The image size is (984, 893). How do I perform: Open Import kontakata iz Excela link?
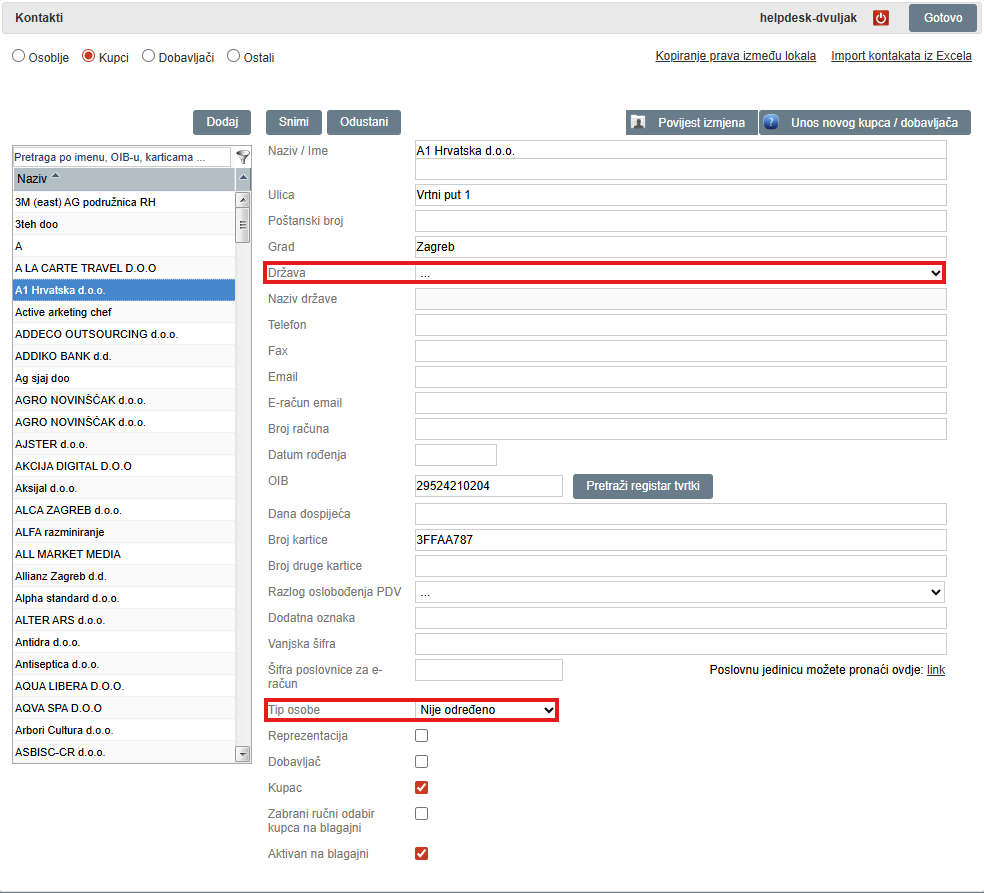click(x=901, y=56)
